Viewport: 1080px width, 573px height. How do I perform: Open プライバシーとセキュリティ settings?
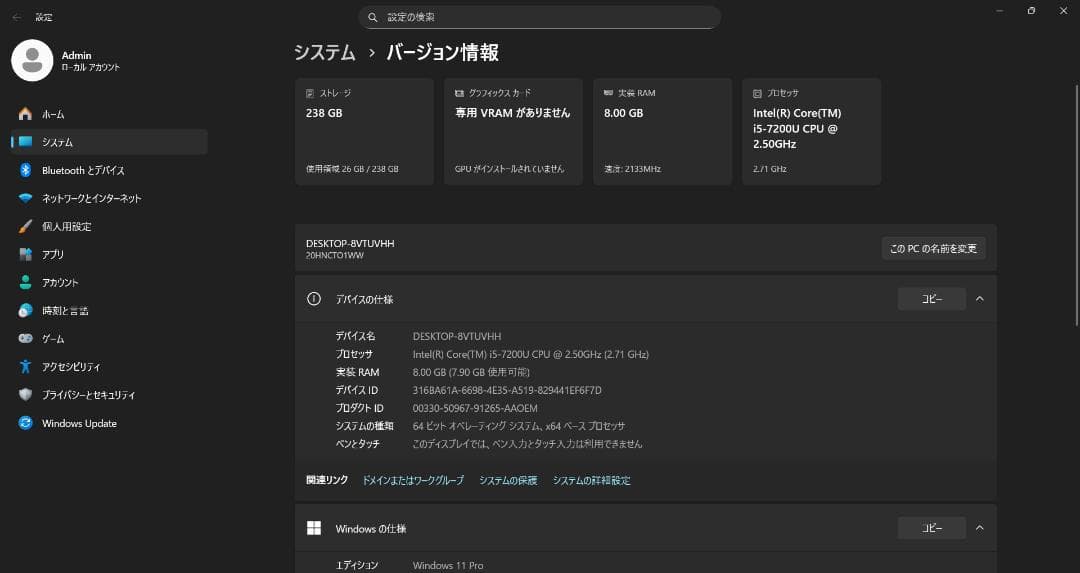(x=109, y=395)
